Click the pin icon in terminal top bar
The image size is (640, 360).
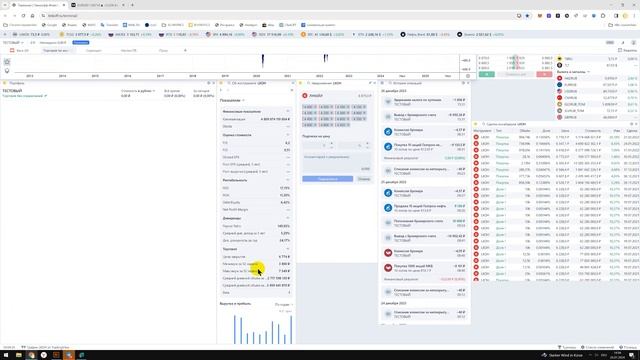pos(623,42)
